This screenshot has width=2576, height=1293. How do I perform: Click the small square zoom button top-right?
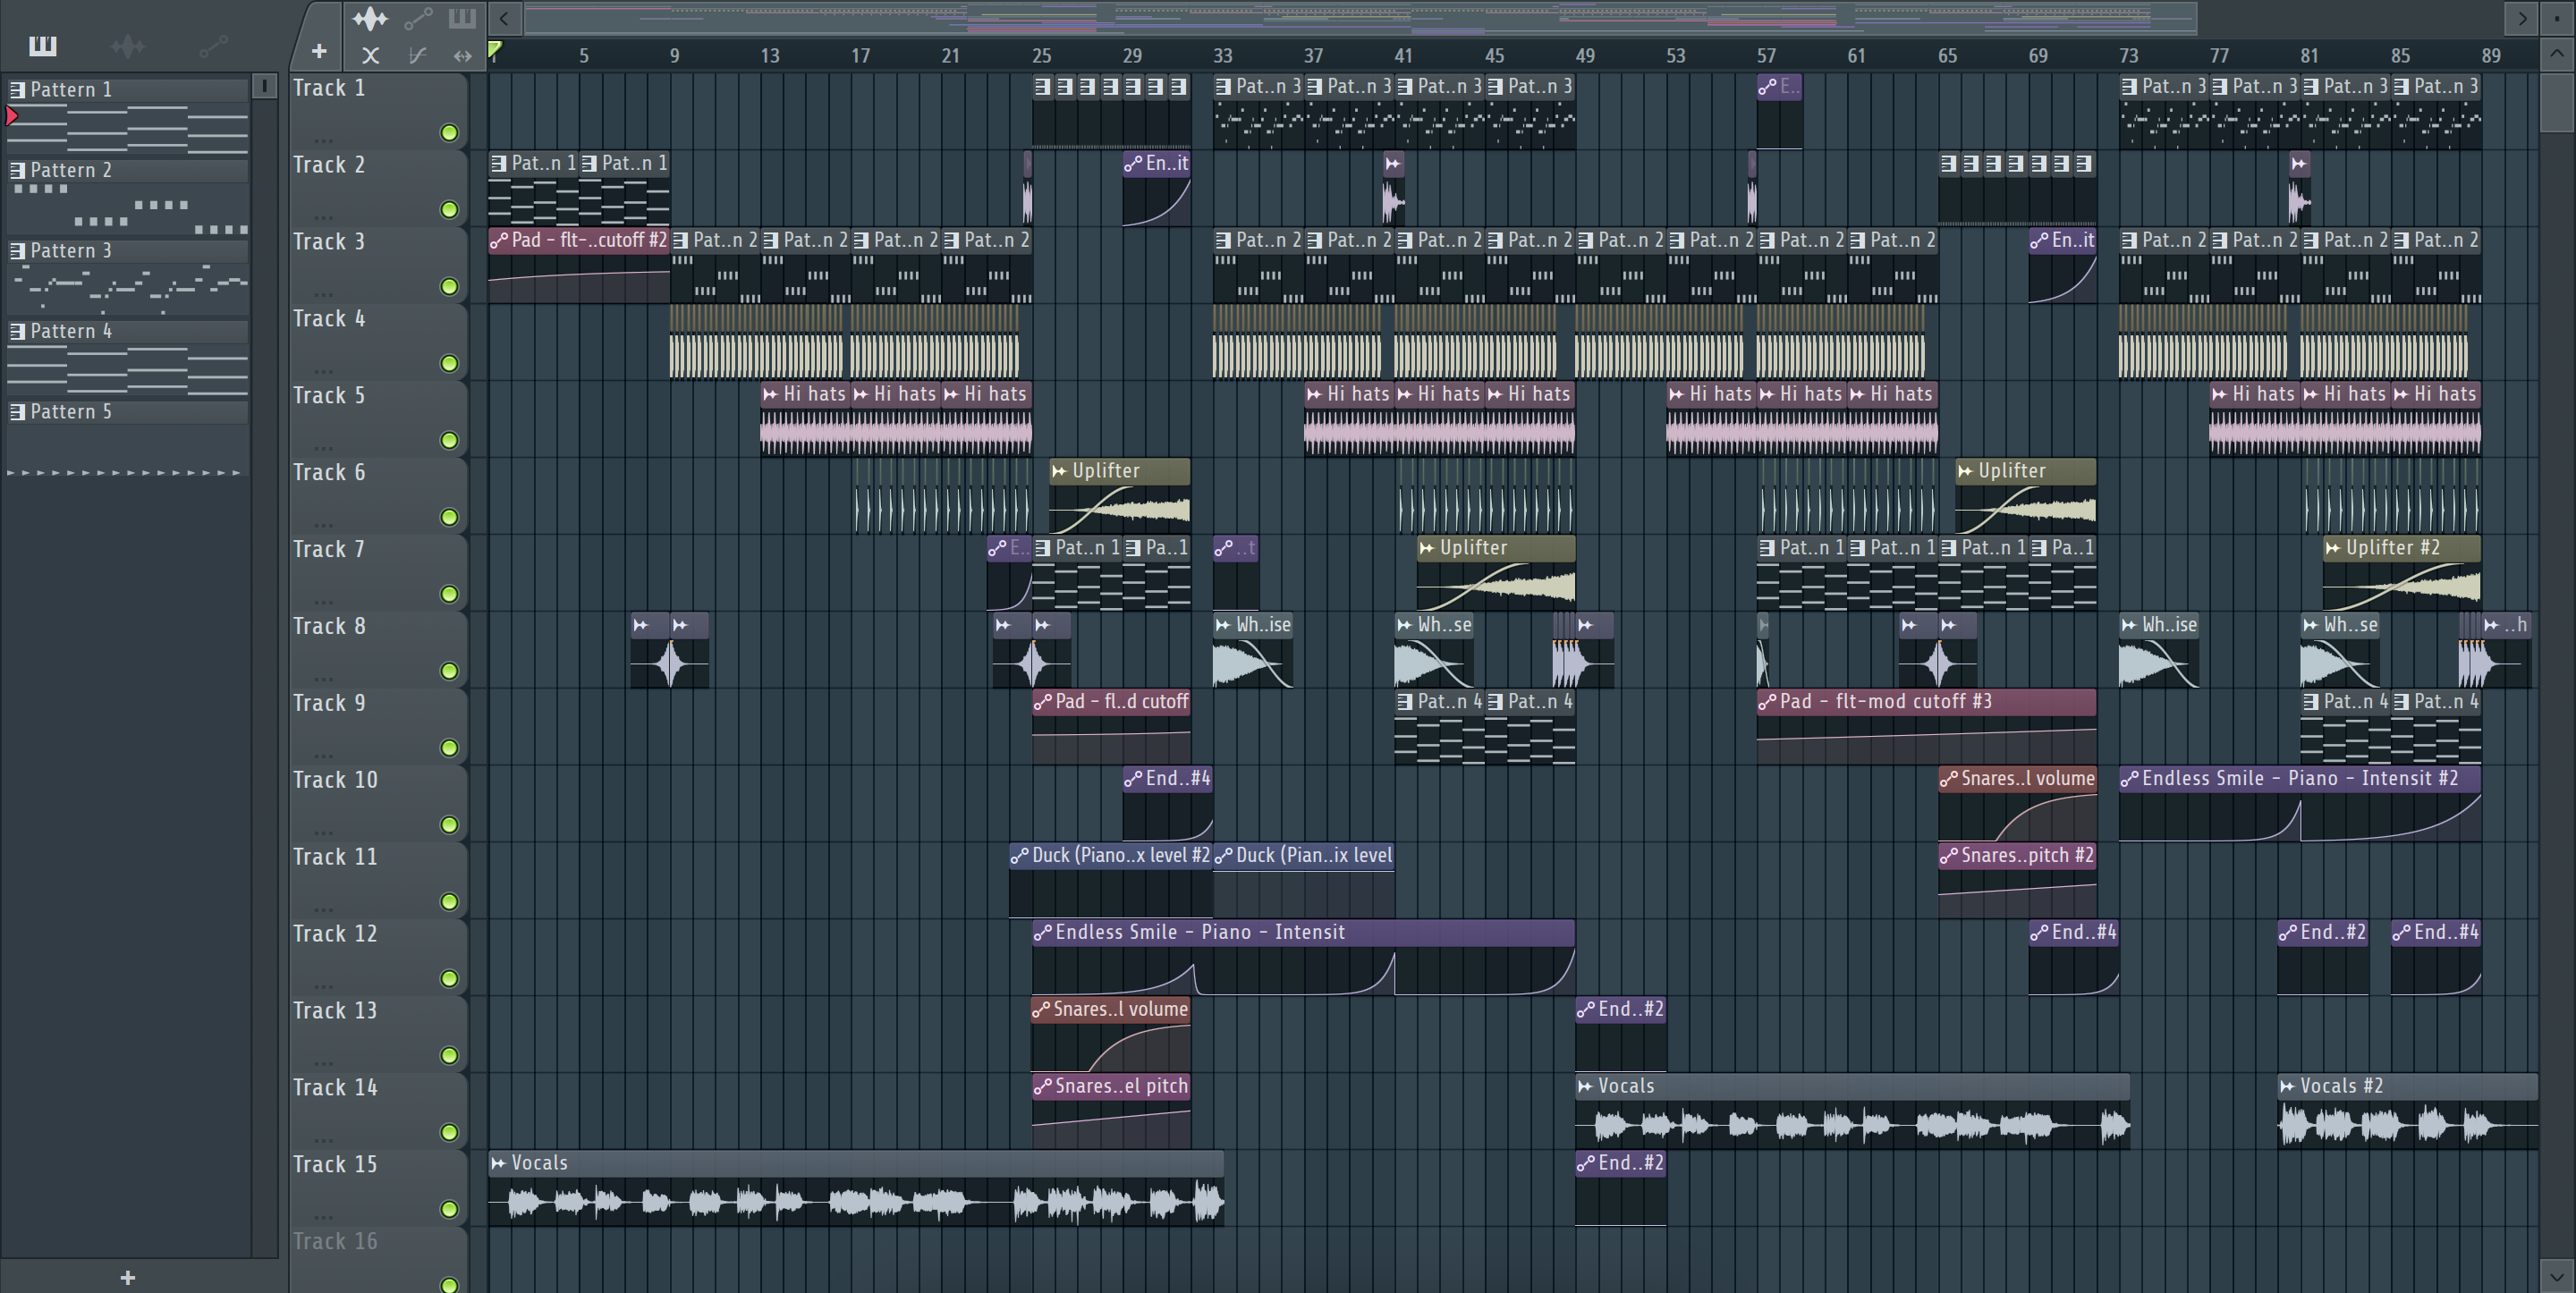[2557, 17]
